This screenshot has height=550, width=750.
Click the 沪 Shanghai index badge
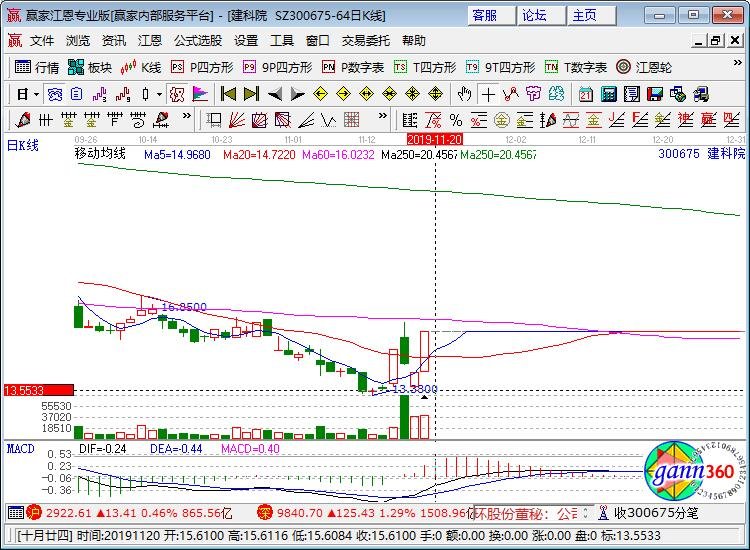(x=34, y=513)
